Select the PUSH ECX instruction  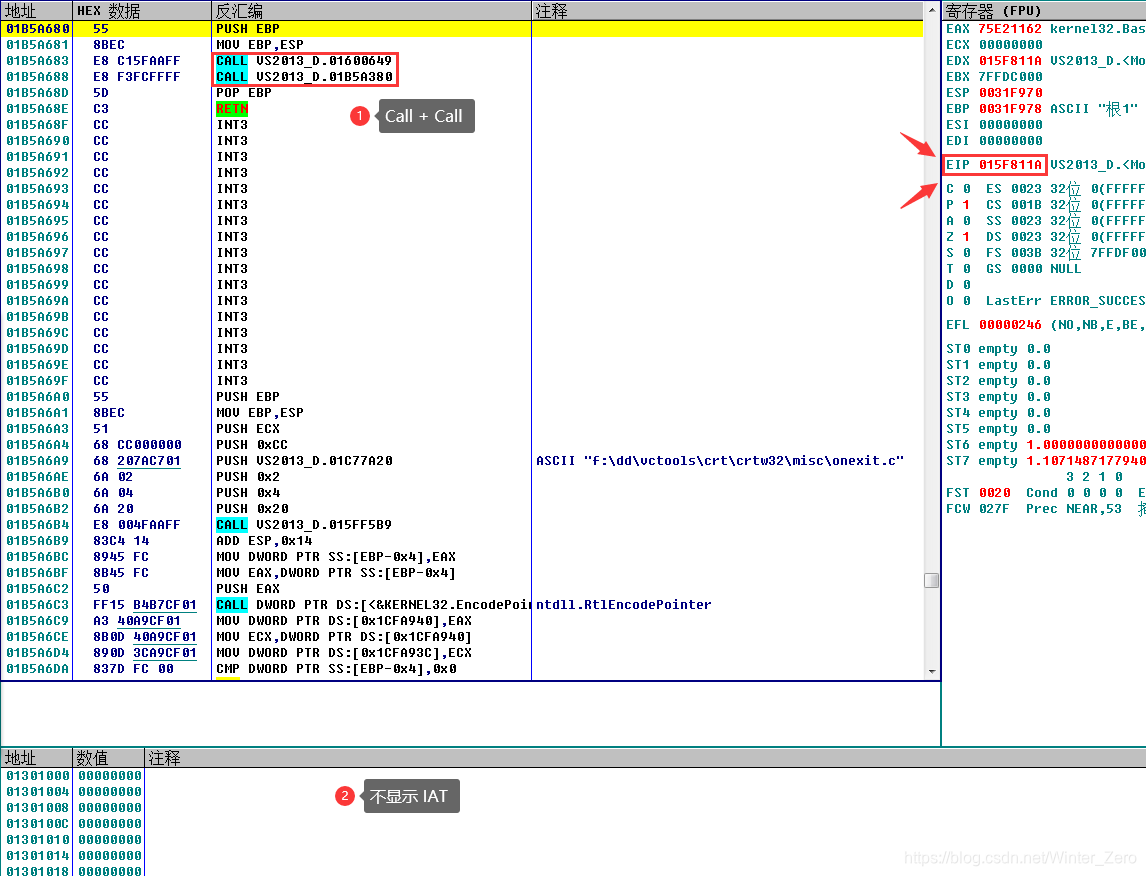tap(248, 429)
